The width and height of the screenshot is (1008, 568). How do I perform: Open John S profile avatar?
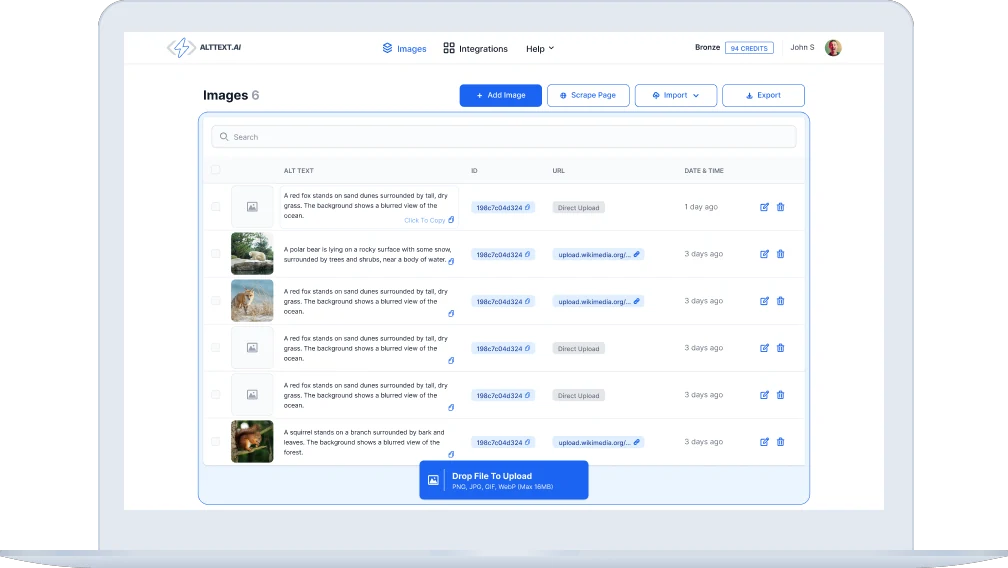[x=833, y=48]
